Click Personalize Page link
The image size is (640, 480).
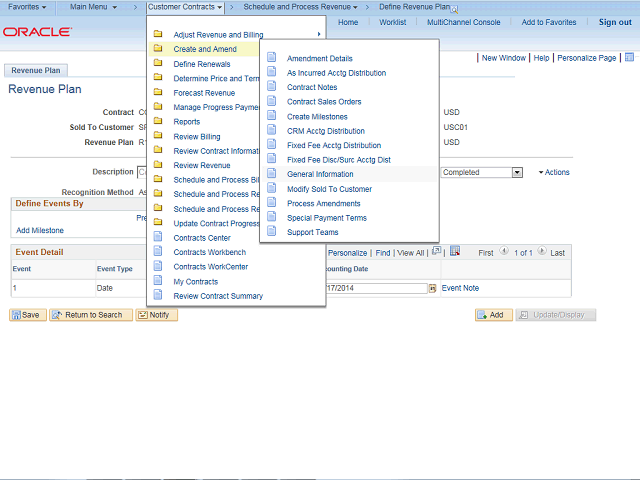pyautogui.click(x=587, y=58)
